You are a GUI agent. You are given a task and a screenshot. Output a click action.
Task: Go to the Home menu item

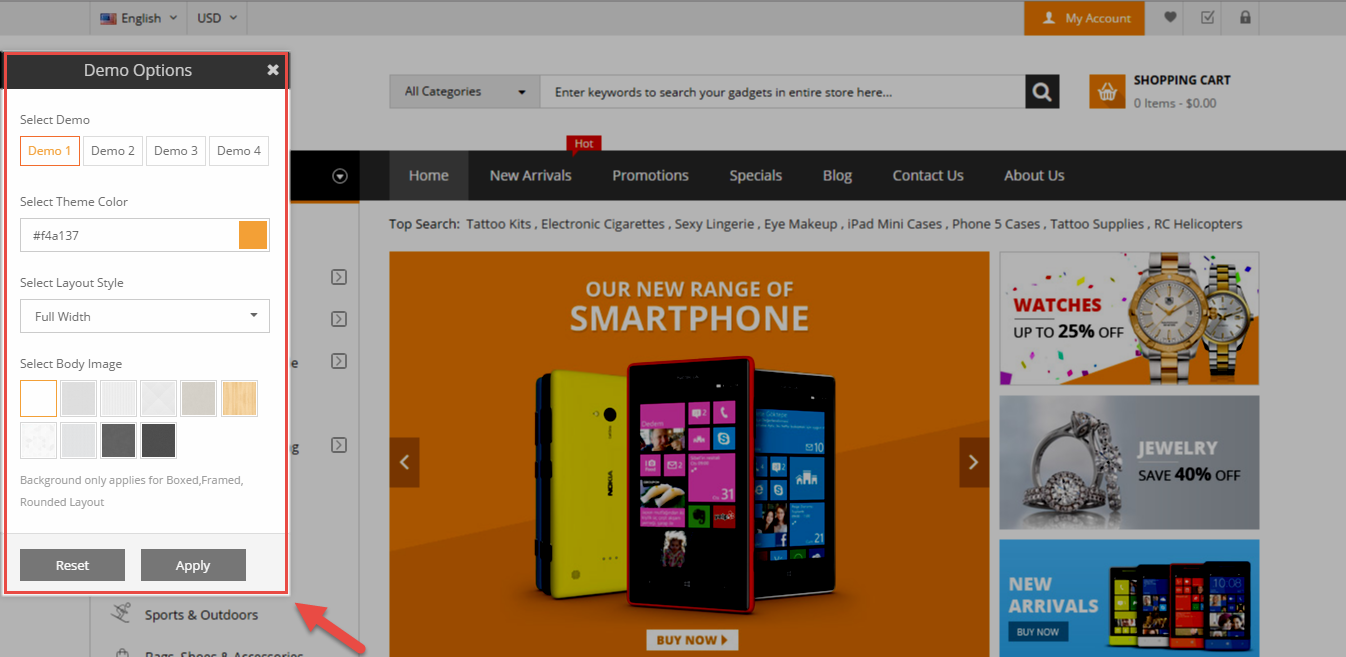point(428,176)
